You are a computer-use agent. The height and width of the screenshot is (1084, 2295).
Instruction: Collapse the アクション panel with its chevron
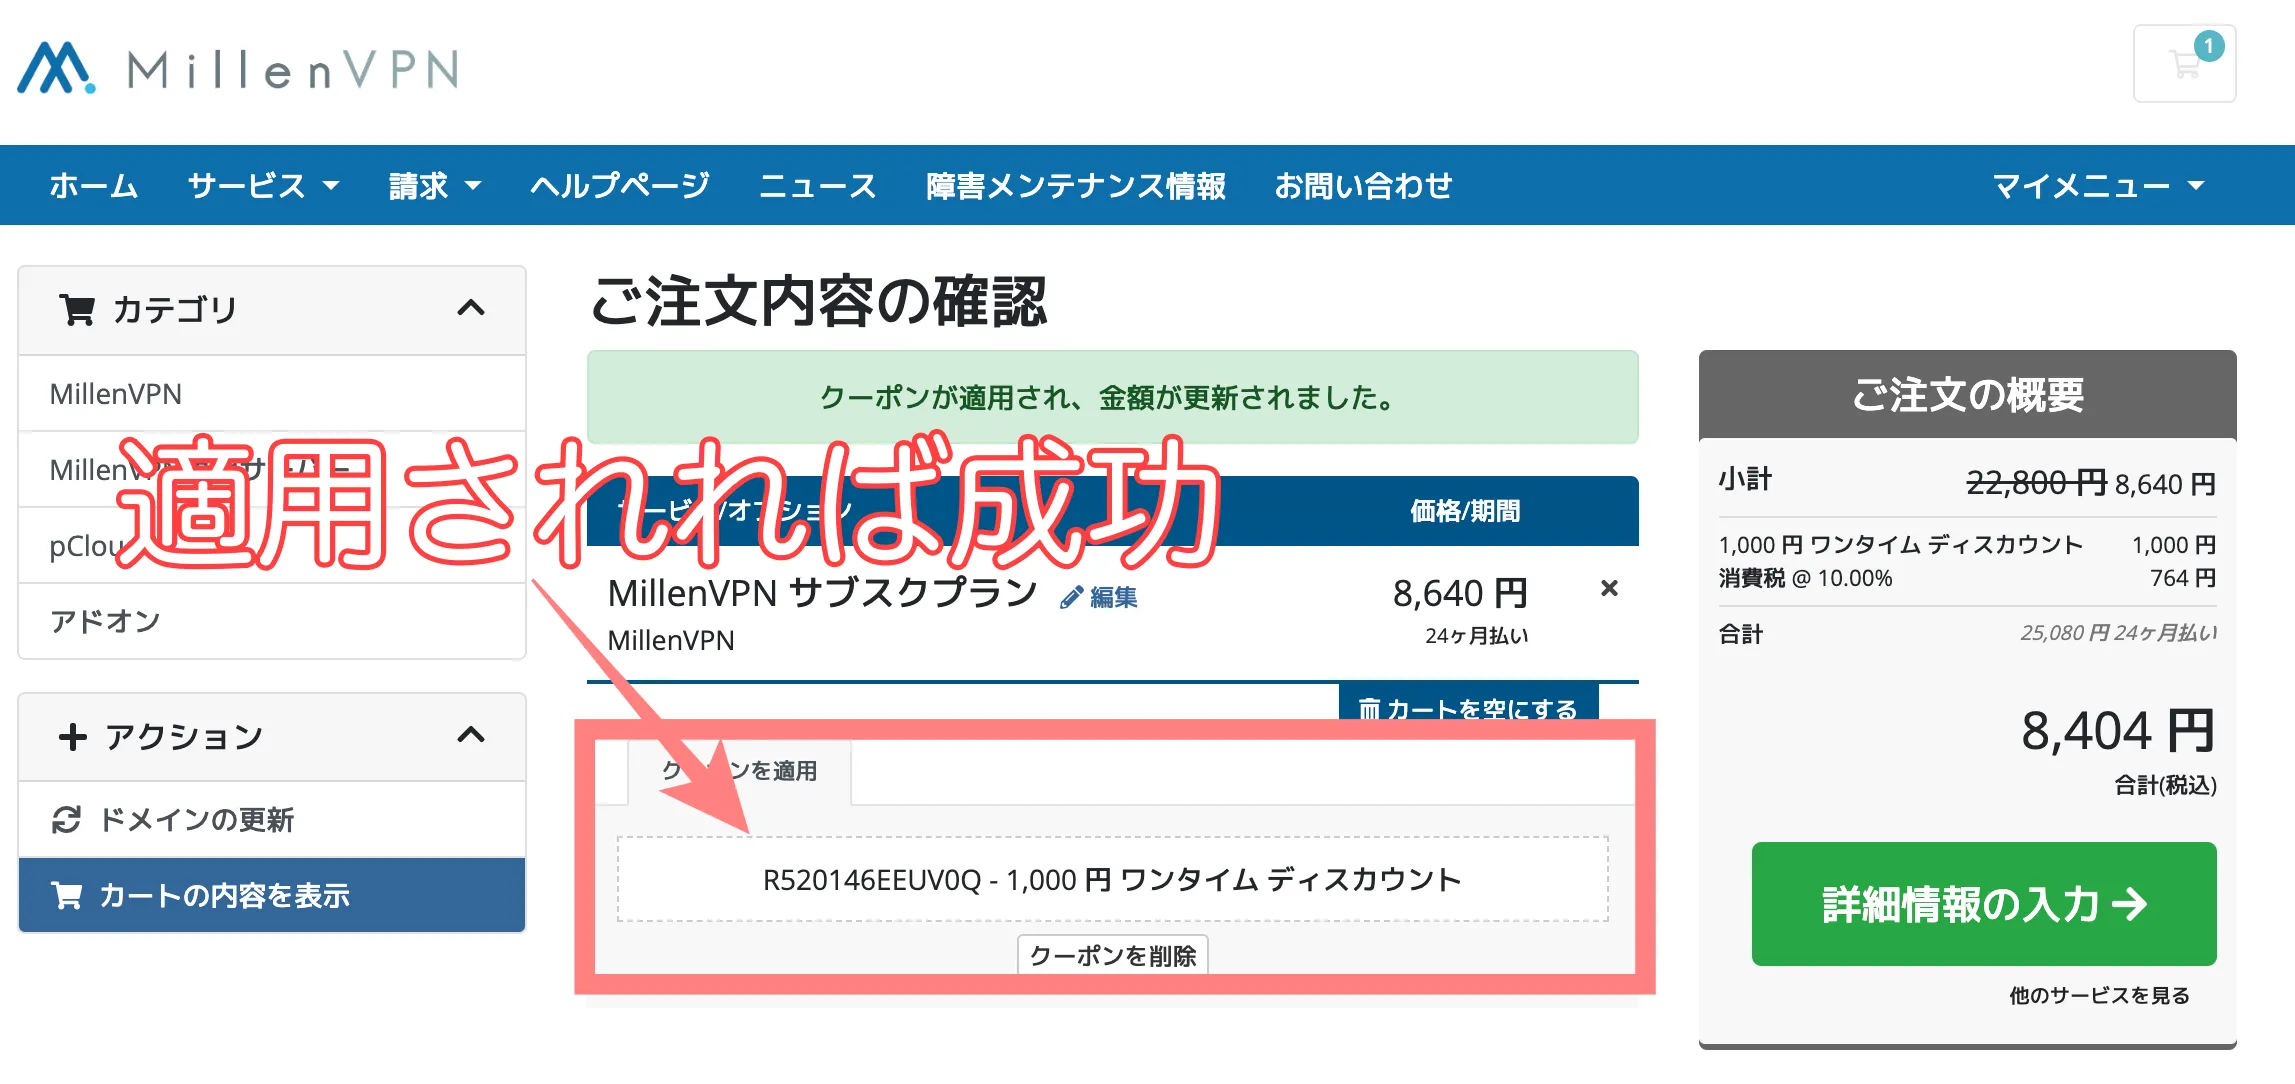click(x=469, y=736)
